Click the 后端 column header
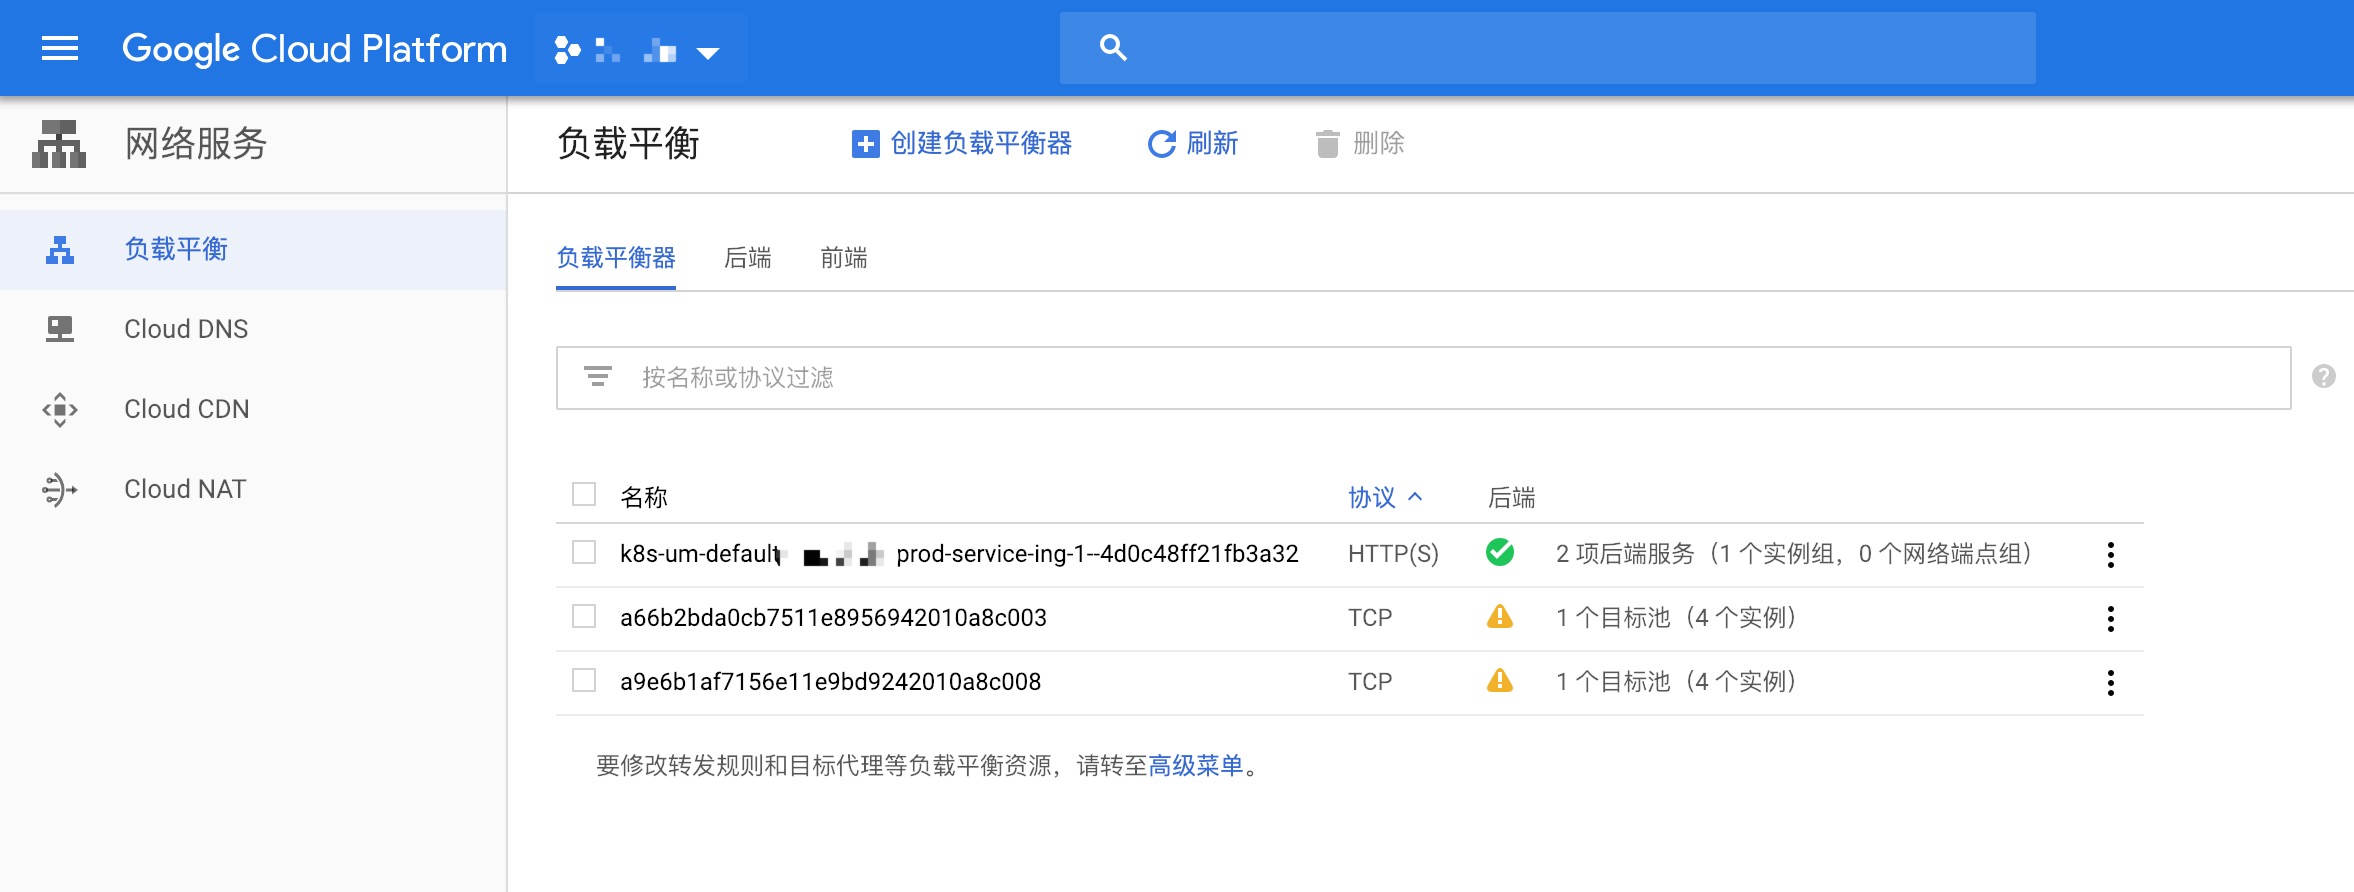2354x892 pixels. click(1512, 497)
